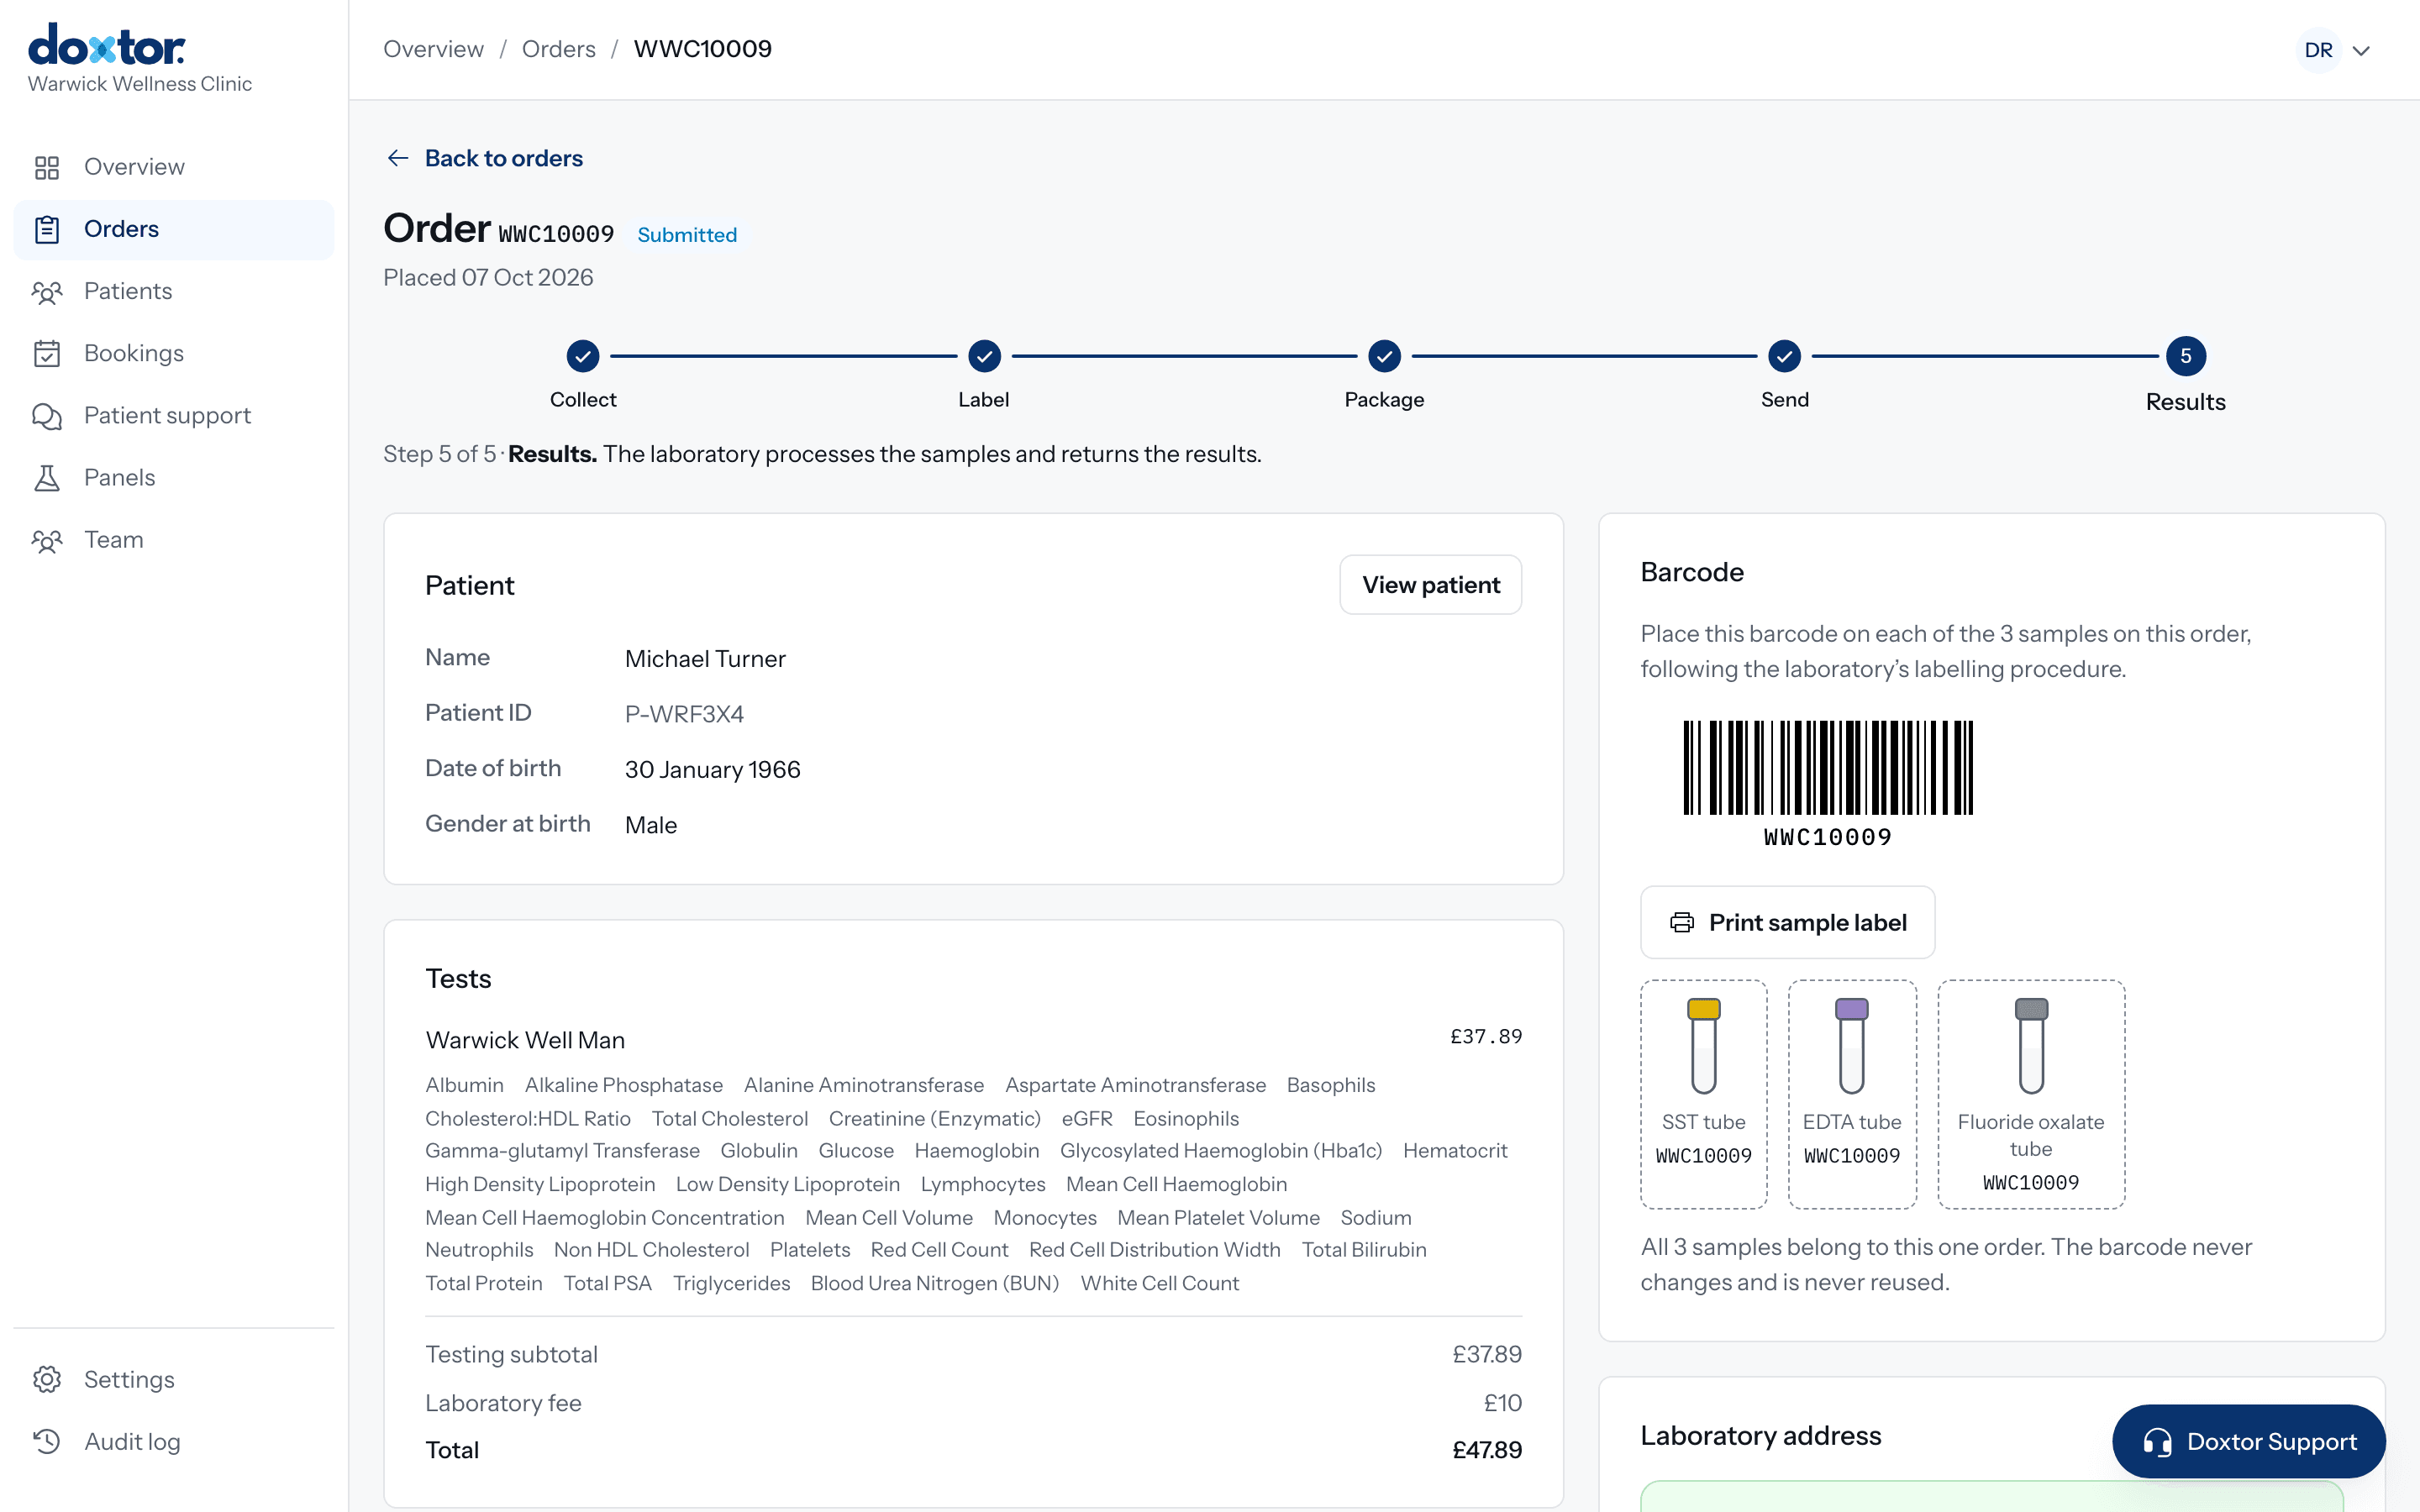Open Overview in the sidebar
Image resolution: width=2420 pixels, height=1512 pixels.
click(174, 167)
